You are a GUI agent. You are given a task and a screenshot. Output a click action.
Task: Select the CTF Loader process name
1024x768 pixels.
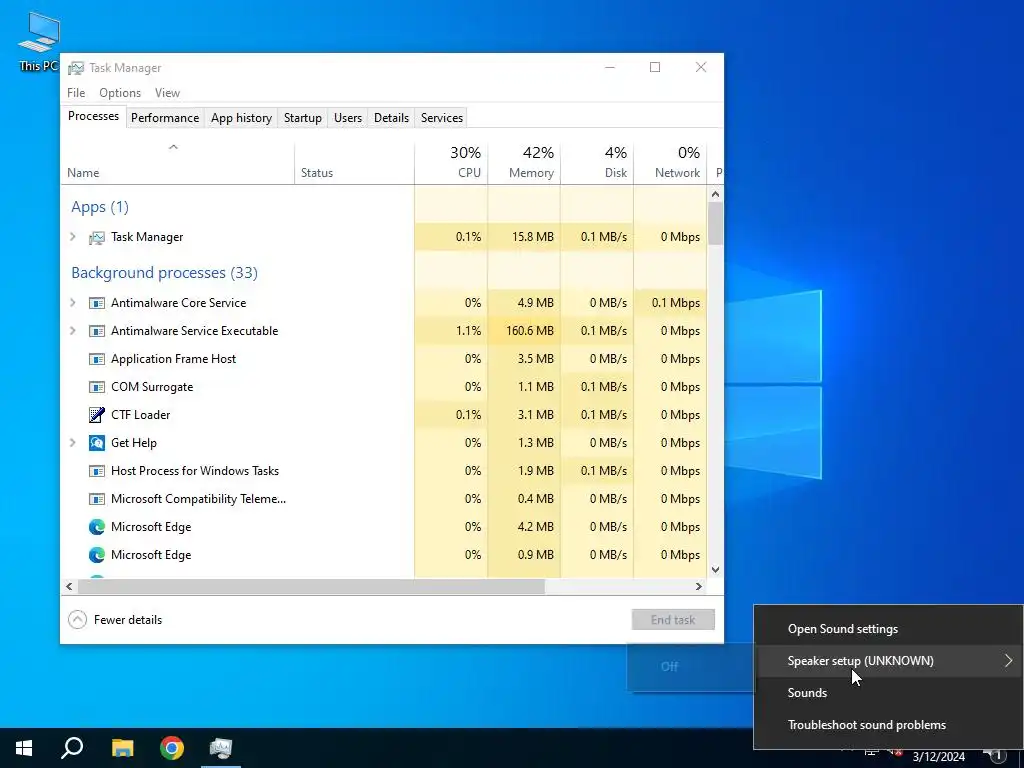[x=140, y=415]
